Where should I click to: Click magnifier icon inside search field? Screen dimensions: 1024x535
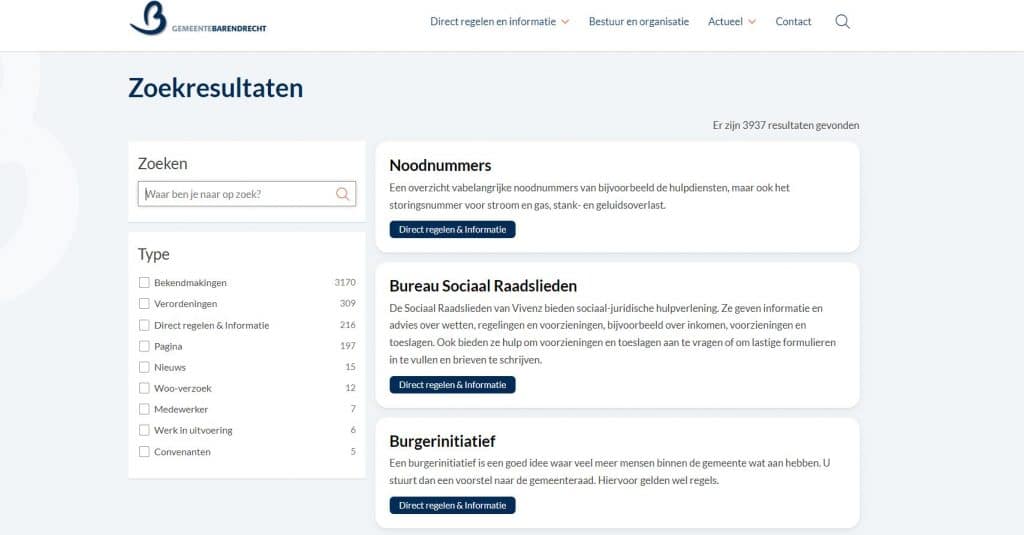343,194
